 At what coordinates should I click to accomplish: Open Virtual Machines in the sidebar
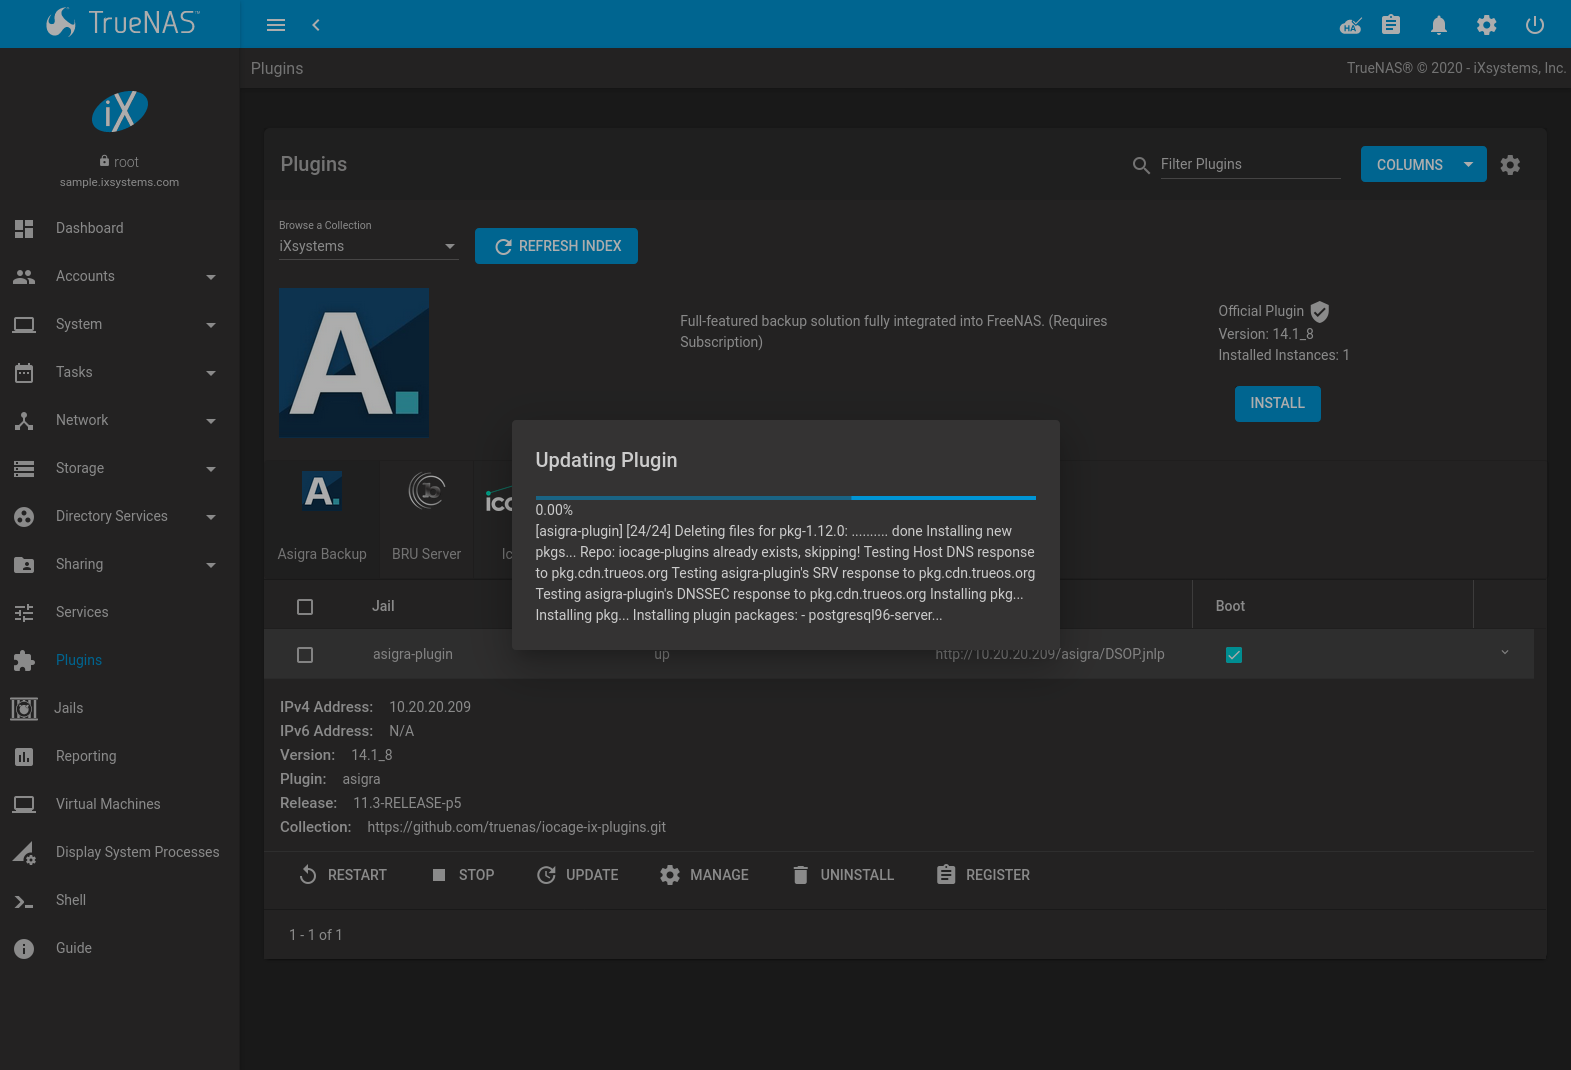120,804
